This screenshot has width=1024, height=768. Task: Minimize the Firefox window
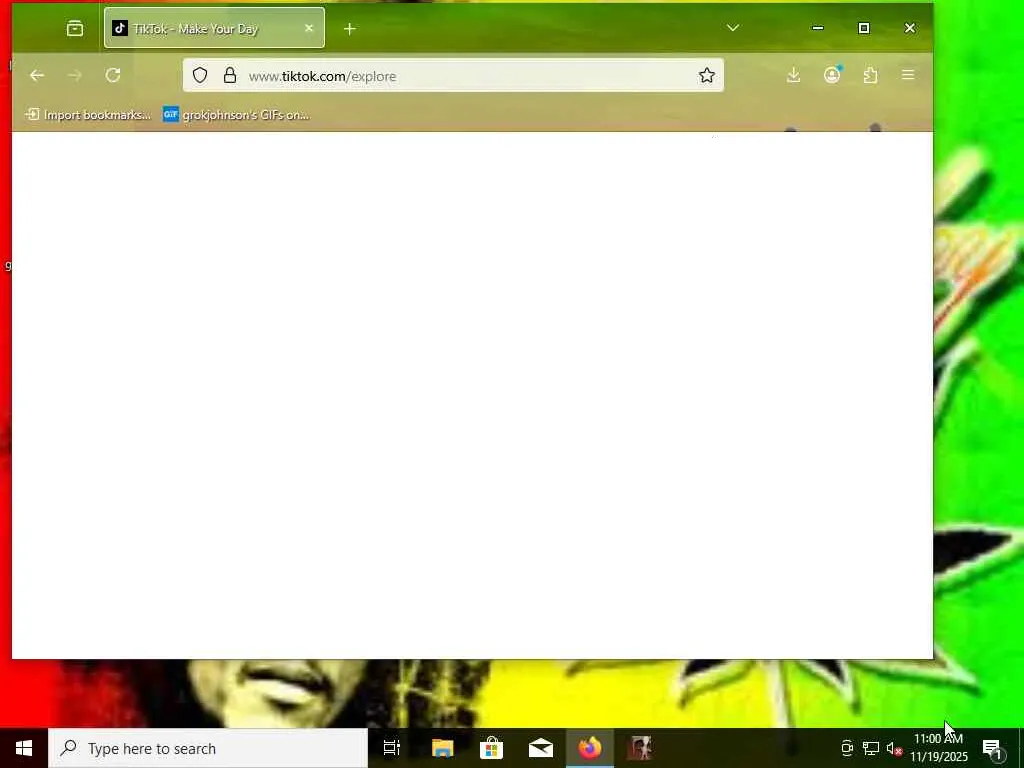click(x=818, y=28)
